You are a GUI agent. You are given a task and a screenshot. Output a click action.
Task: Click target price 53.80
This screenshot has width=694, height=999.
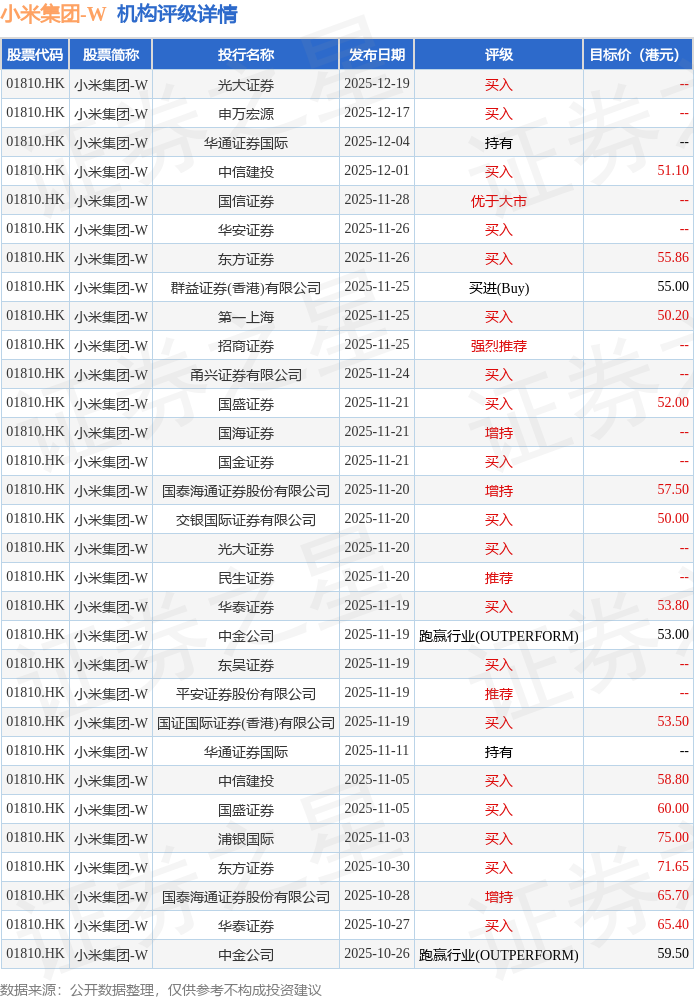[673, 606]
